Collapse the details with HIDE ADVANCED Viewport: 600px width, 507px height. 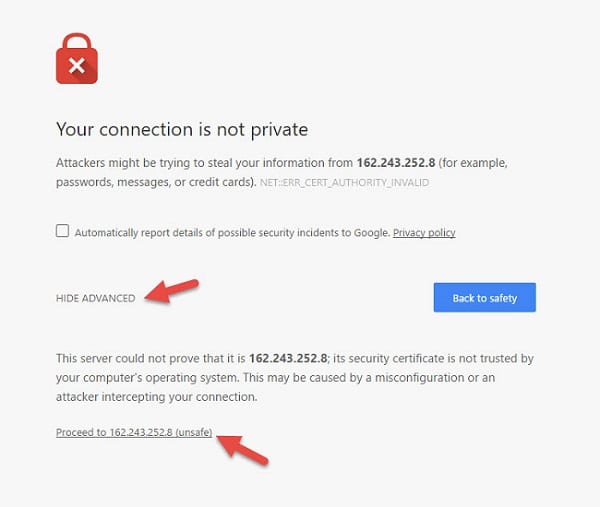click(x=96, y=298)
